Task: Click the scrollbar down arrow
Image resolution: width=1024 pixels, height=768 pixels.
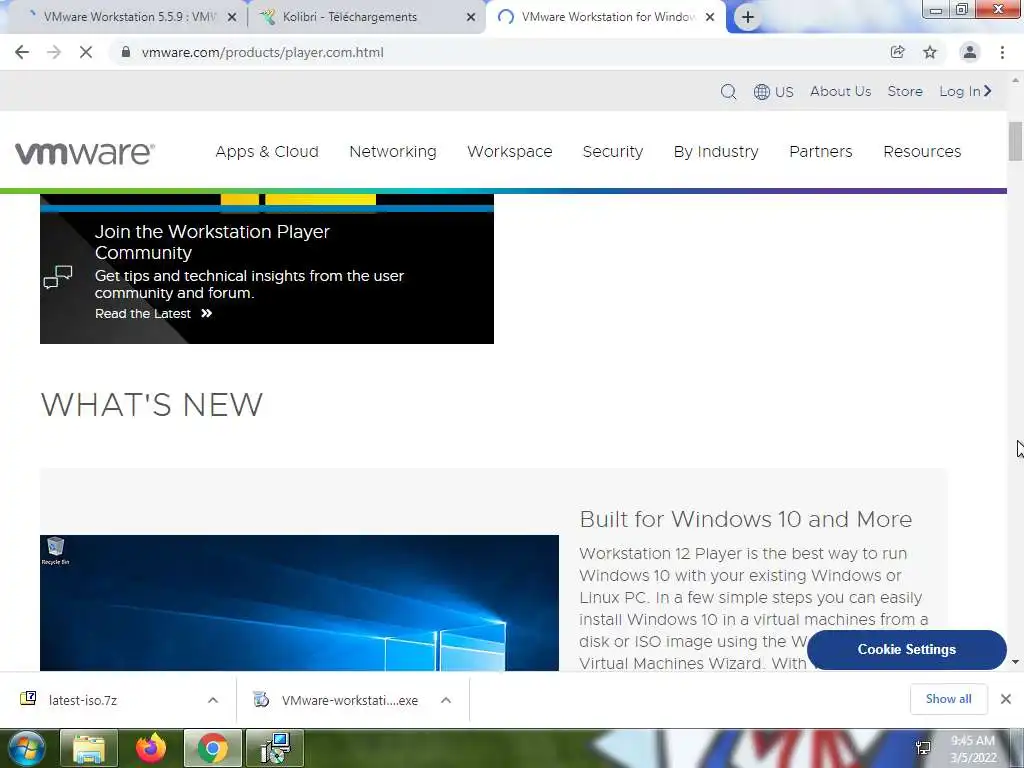Action: point(1015,662)
